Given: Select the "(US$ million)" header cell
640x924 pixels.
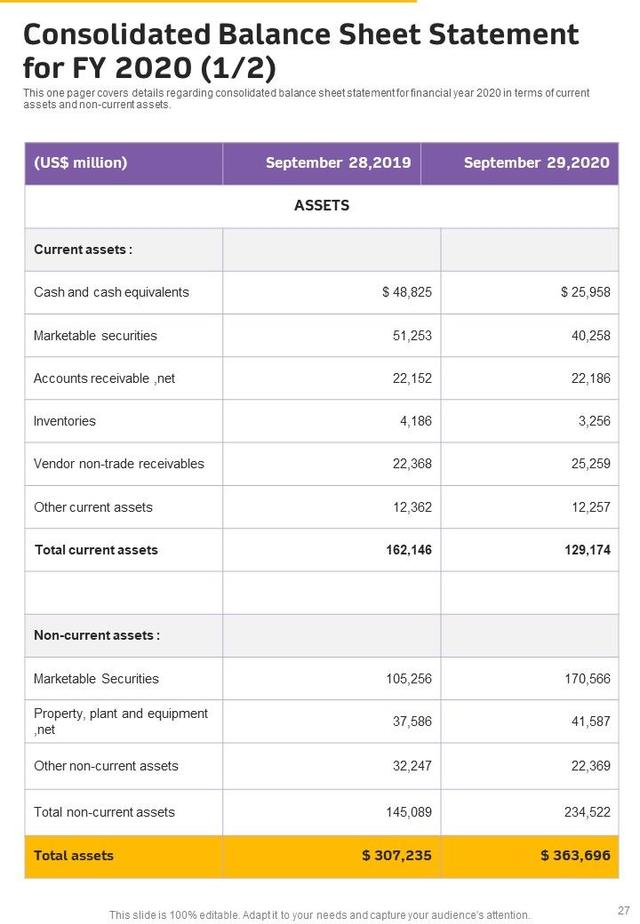Looking at the screenshot, I should click(x=81, y=163).
